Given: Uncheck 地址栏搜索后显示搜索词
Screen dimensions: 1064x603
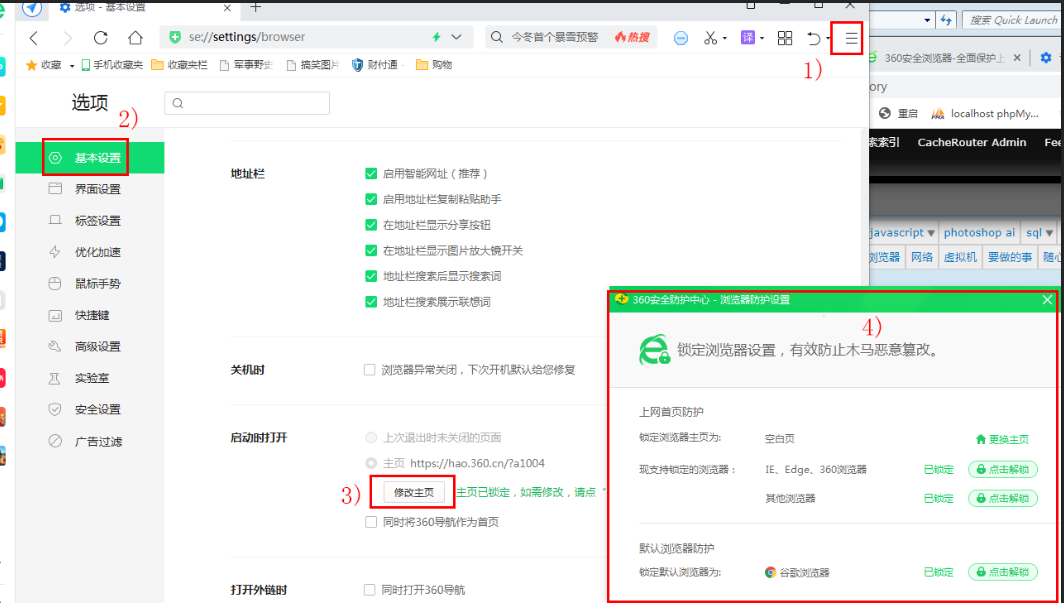Looking at the screenshot, I should coord(370,276).
